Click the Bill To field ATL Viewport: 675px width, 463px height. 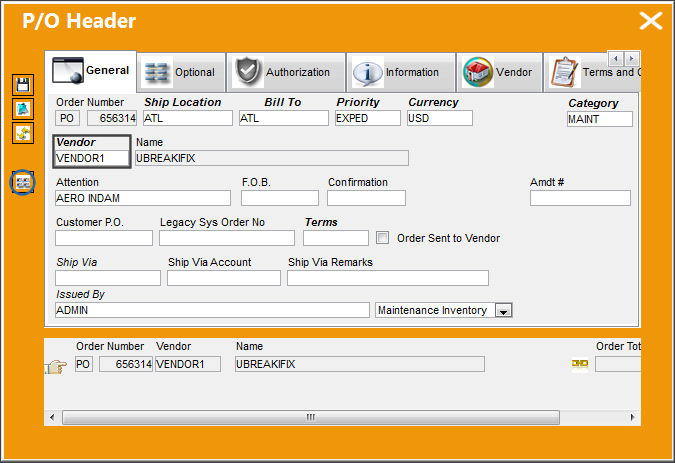pos(284,118)
